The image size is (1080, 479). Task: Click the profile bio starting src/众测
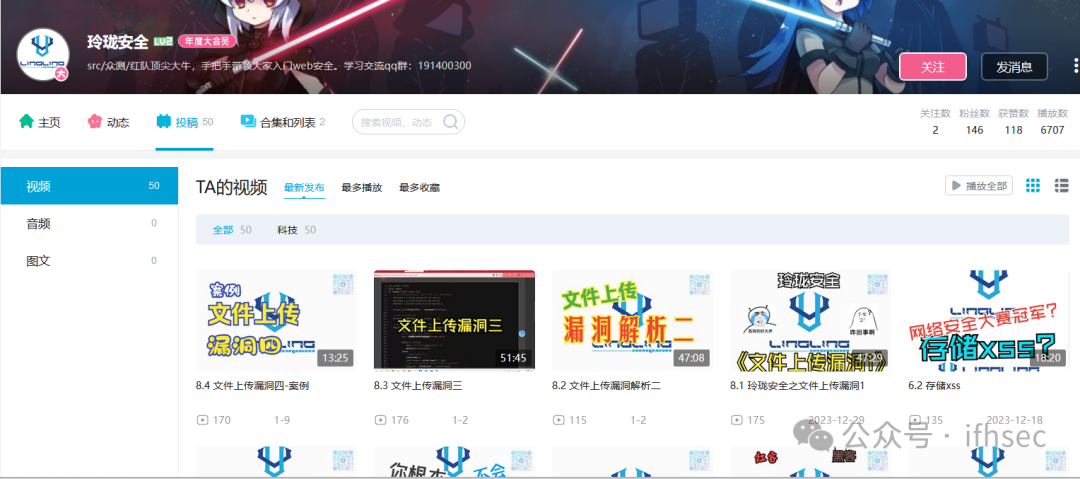pyautogui.click(x=280, y=66)
